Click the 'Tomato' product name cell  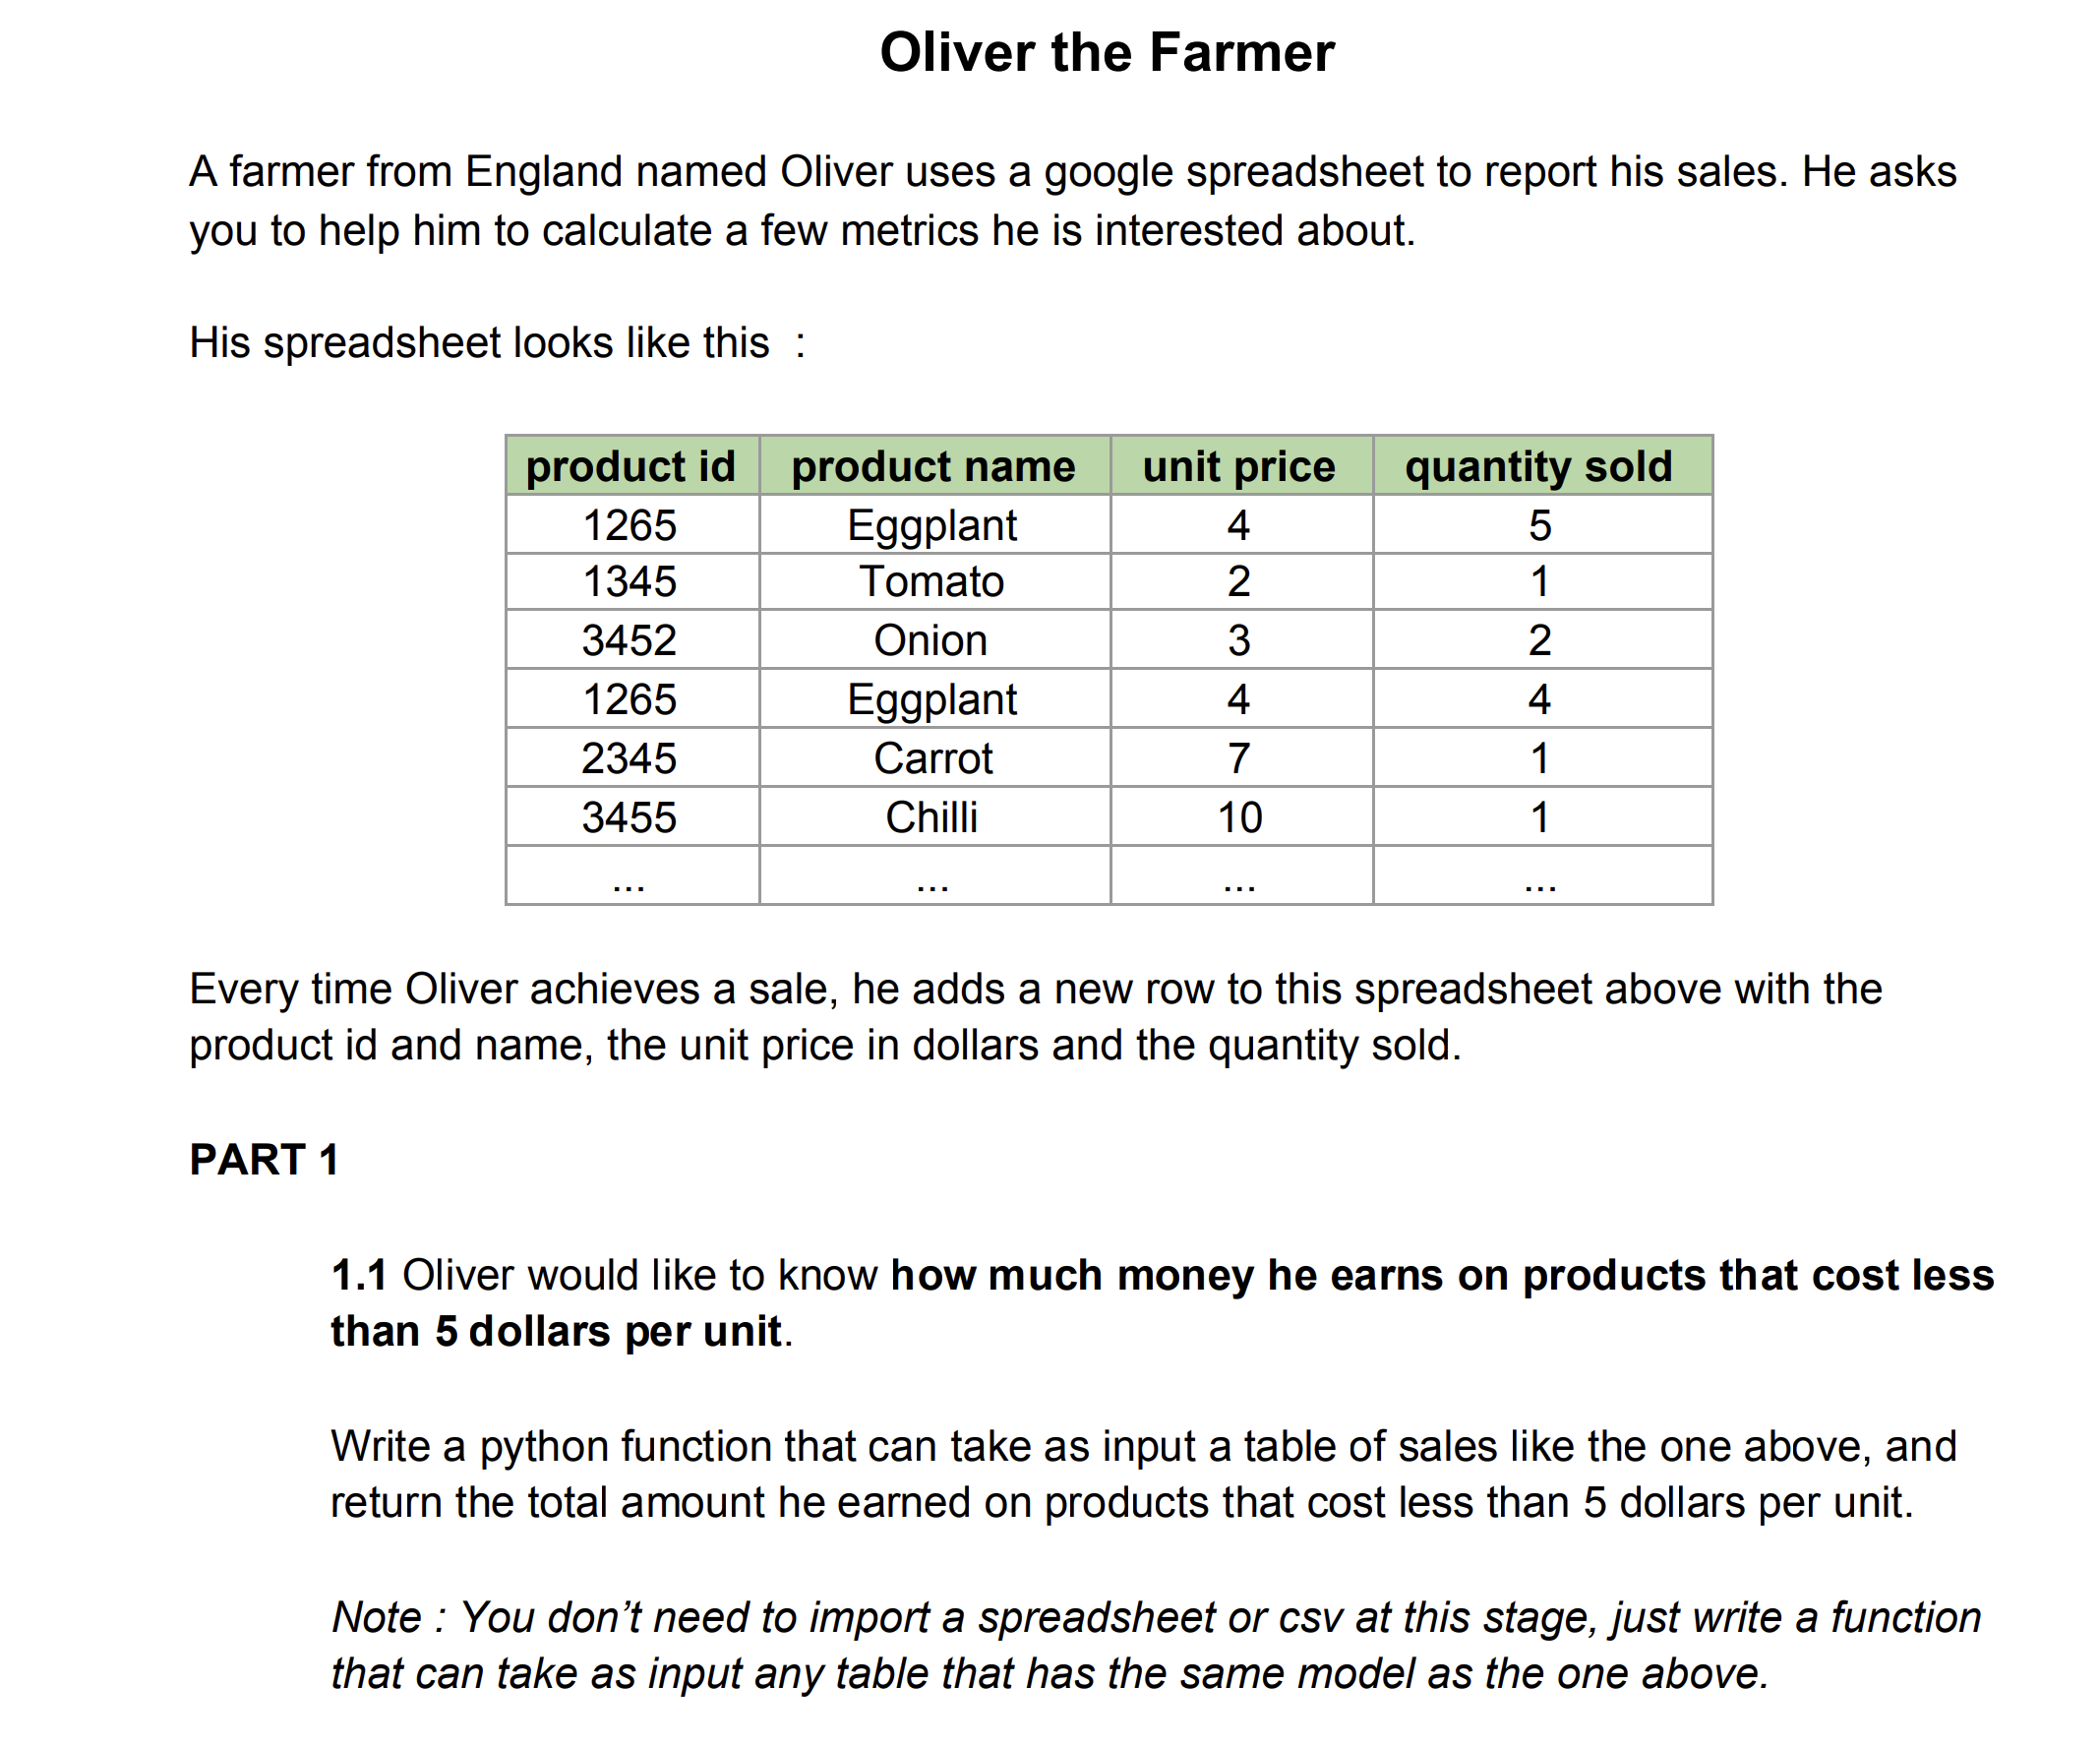click(x=934, y=582)
